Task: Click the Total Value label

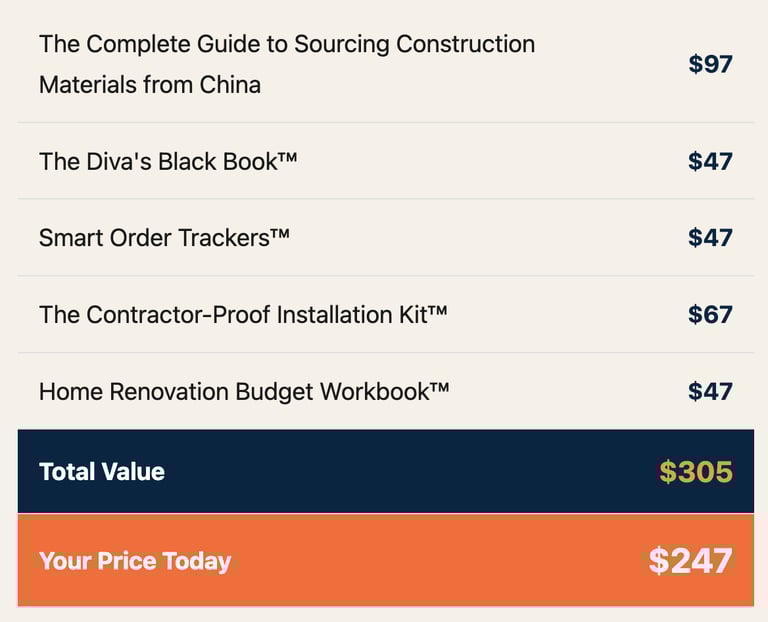Action: pyautogui.click(x=102, y=472)
